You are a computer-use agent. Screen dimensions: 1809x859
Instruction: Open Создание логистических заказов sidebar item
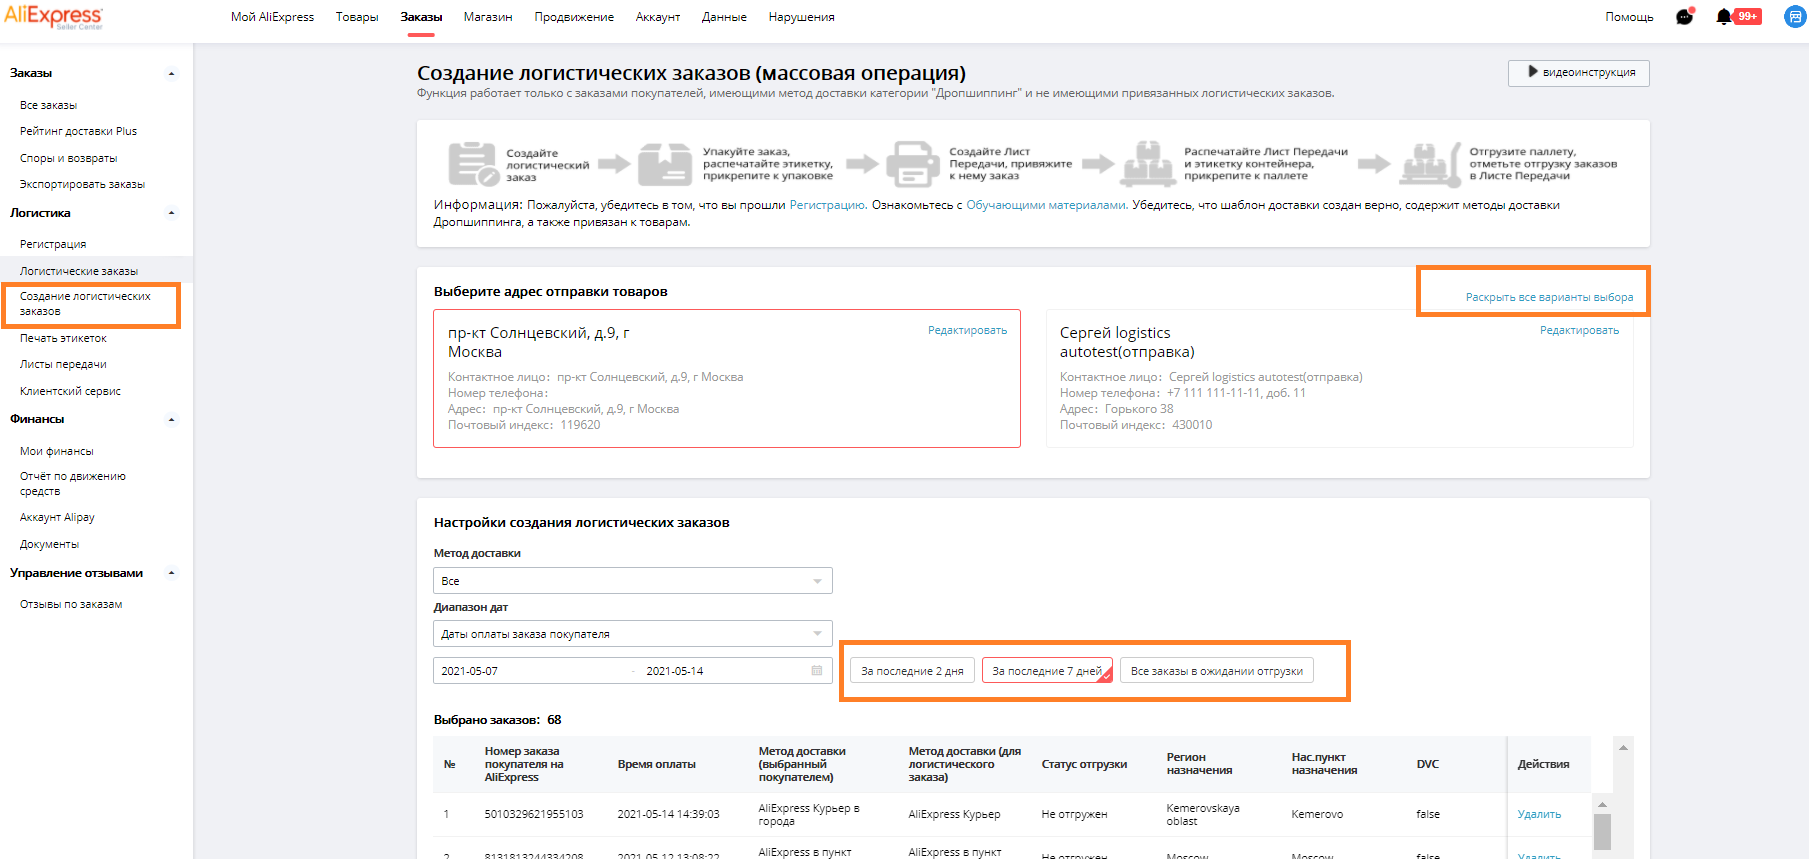pos(85,304)
